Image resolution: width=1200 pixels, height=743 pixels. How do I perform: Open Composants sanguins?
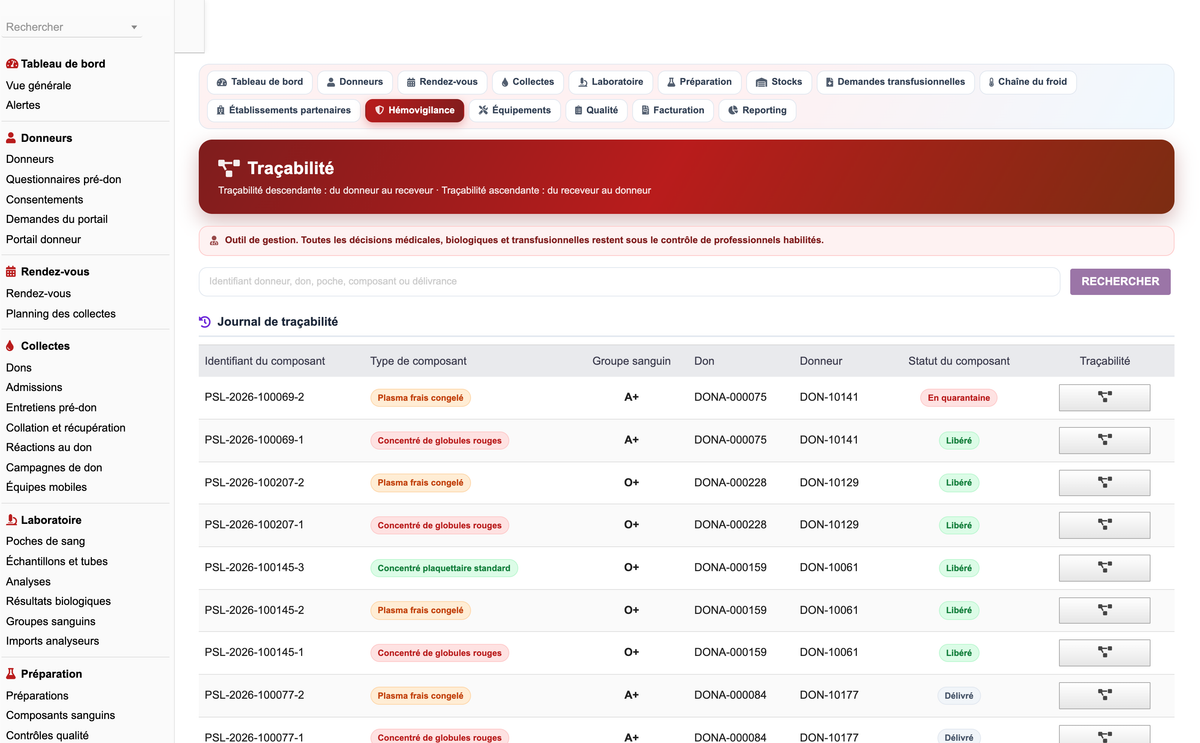60,716
